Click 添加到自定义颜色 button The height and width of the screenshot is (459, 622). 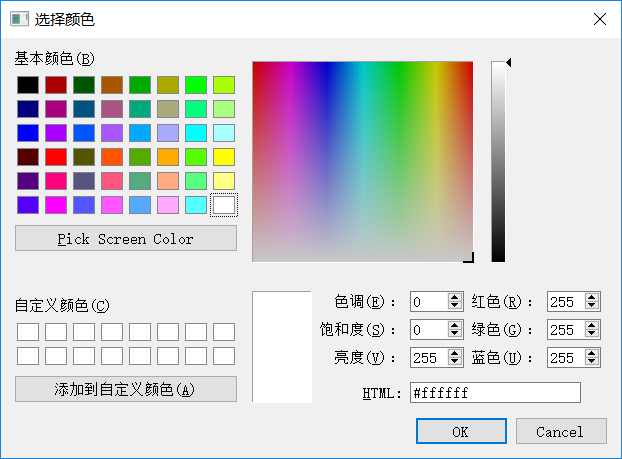pyautogui.click(x=126, y=389)
